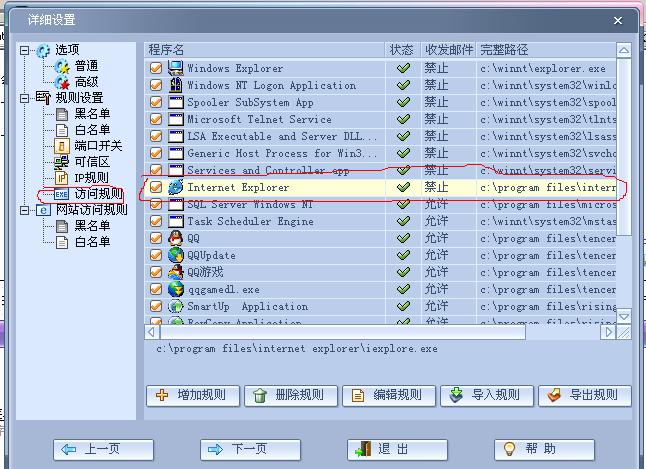Collapse the 规则设置 tree node
This screenshot has height=469, width=646.
click(x=25, y=98)
